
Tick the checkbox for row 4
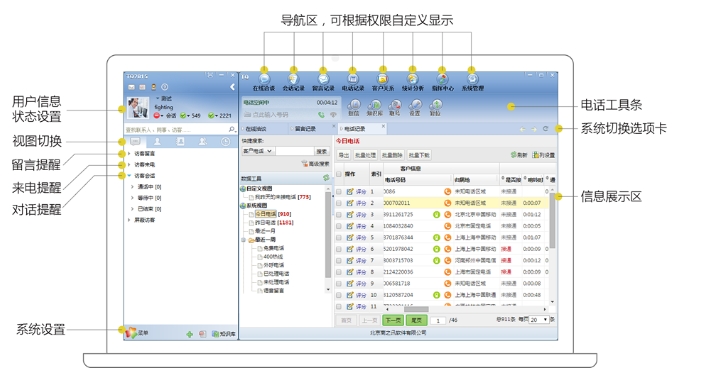(339, 226)
